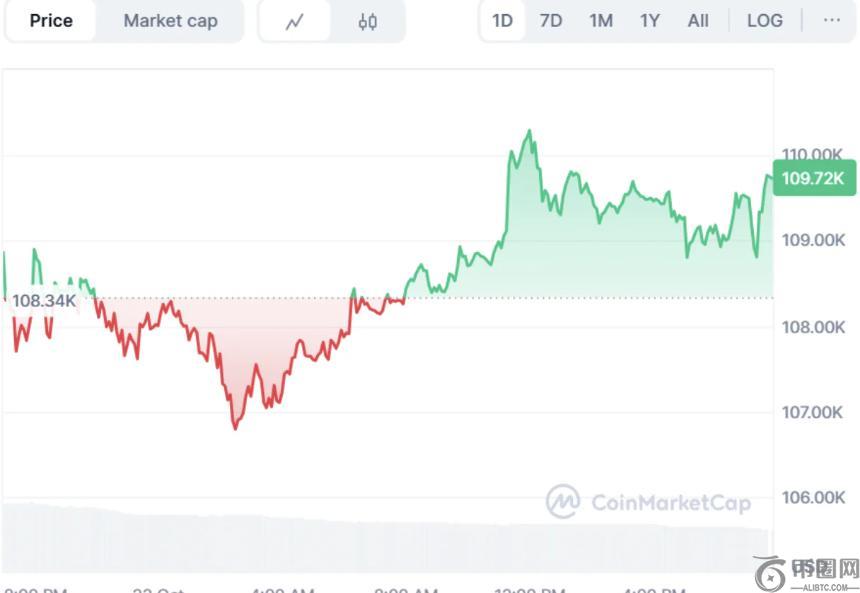Show the 1Y price history
The image size is (860, 593).
pos(650,21)
